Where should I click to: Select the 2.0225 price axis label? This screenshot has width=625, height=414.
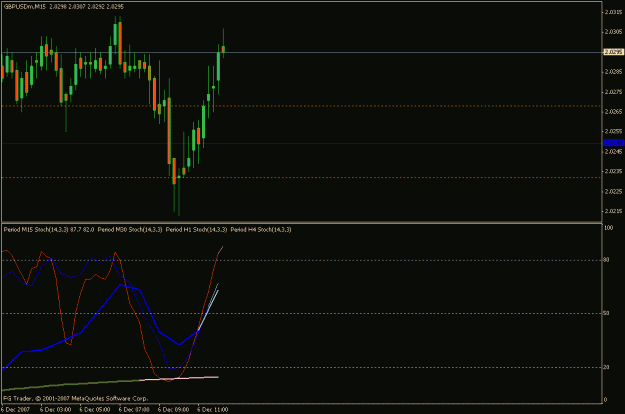pos(613,191)
